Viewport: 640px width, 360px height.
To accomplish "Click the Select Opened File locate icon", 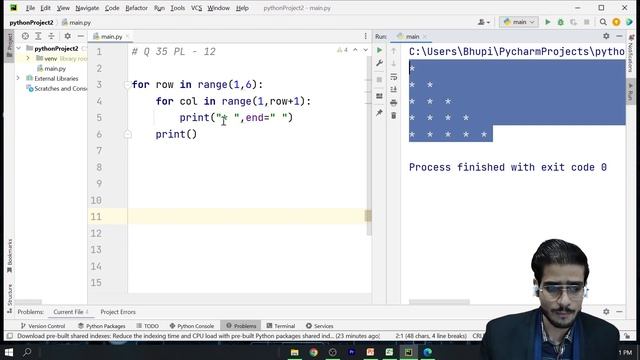I will [x=25, y=36].
